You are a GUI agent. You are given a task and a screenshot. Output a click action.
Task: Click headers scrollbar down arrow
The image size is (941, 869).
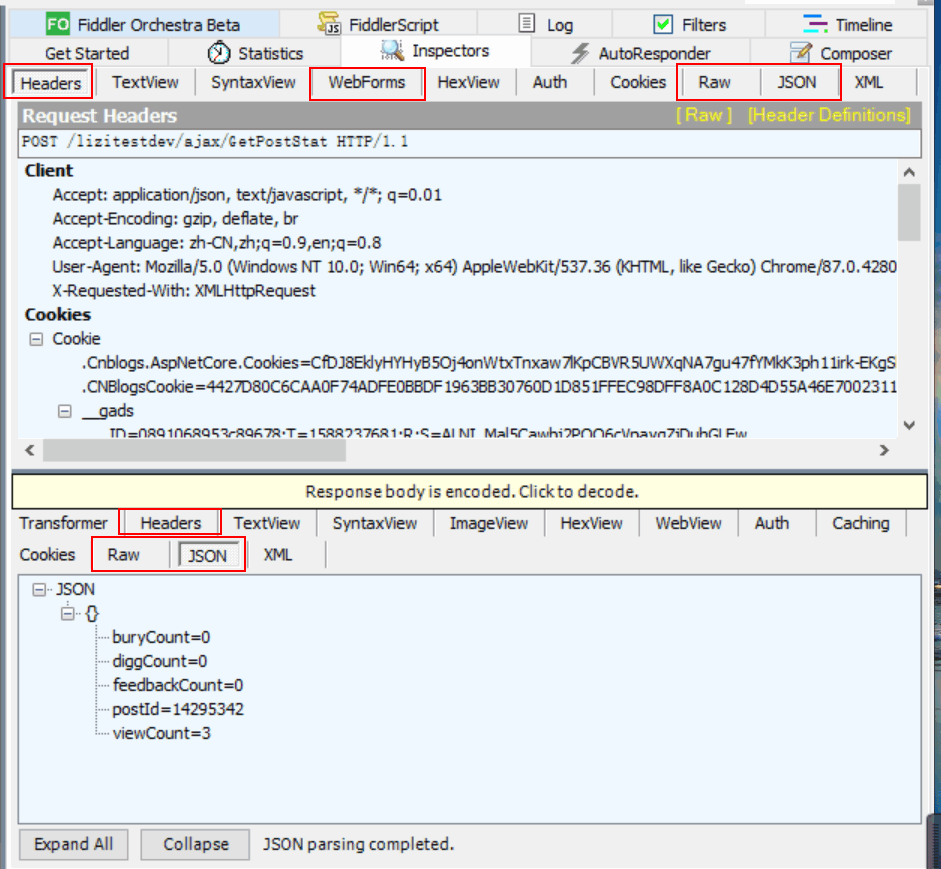pyautogui.click(x=909, y=425)
